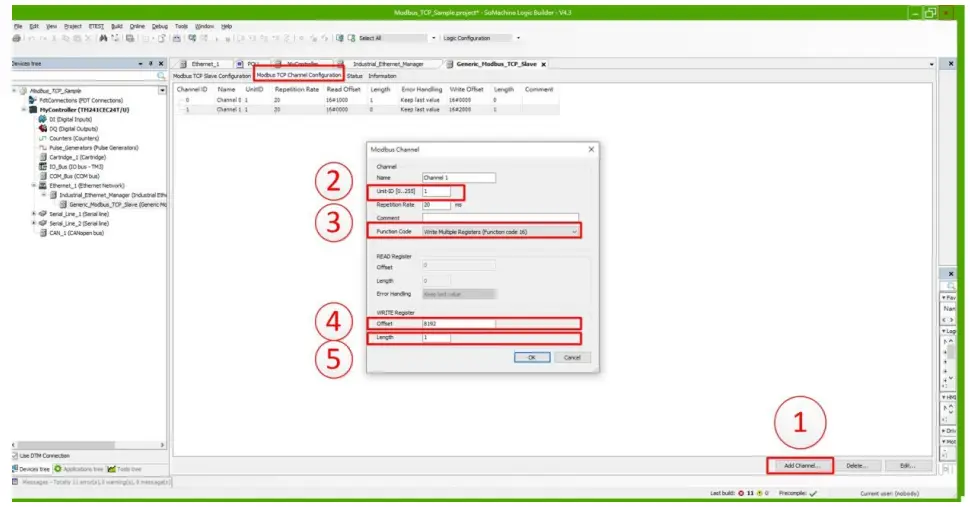This screenshot has width=970, height=507.
Task: Close the Devices tree panel
Action: point(161,64)
